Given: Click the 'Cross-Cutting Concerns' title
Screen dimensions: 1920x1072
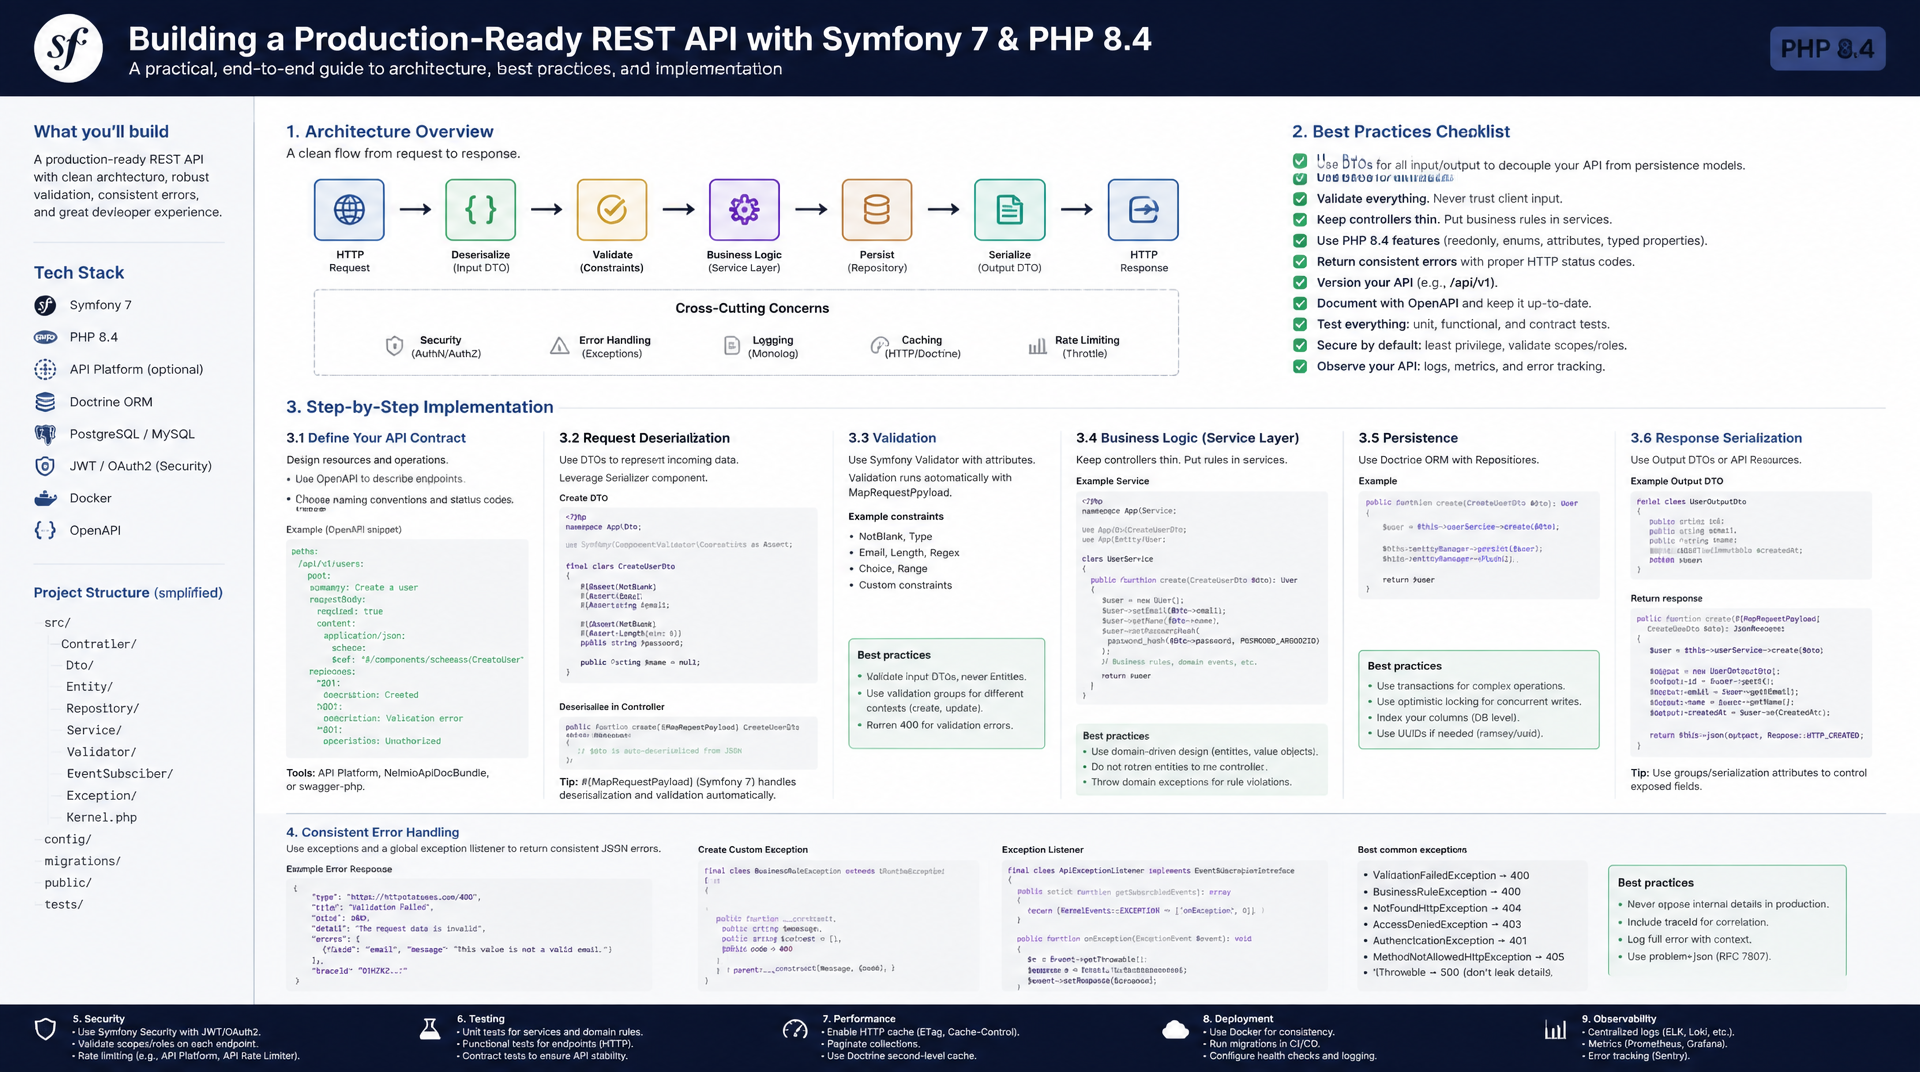Looking at the screenshot, I should pyautogui.click(x=752, y=308).
